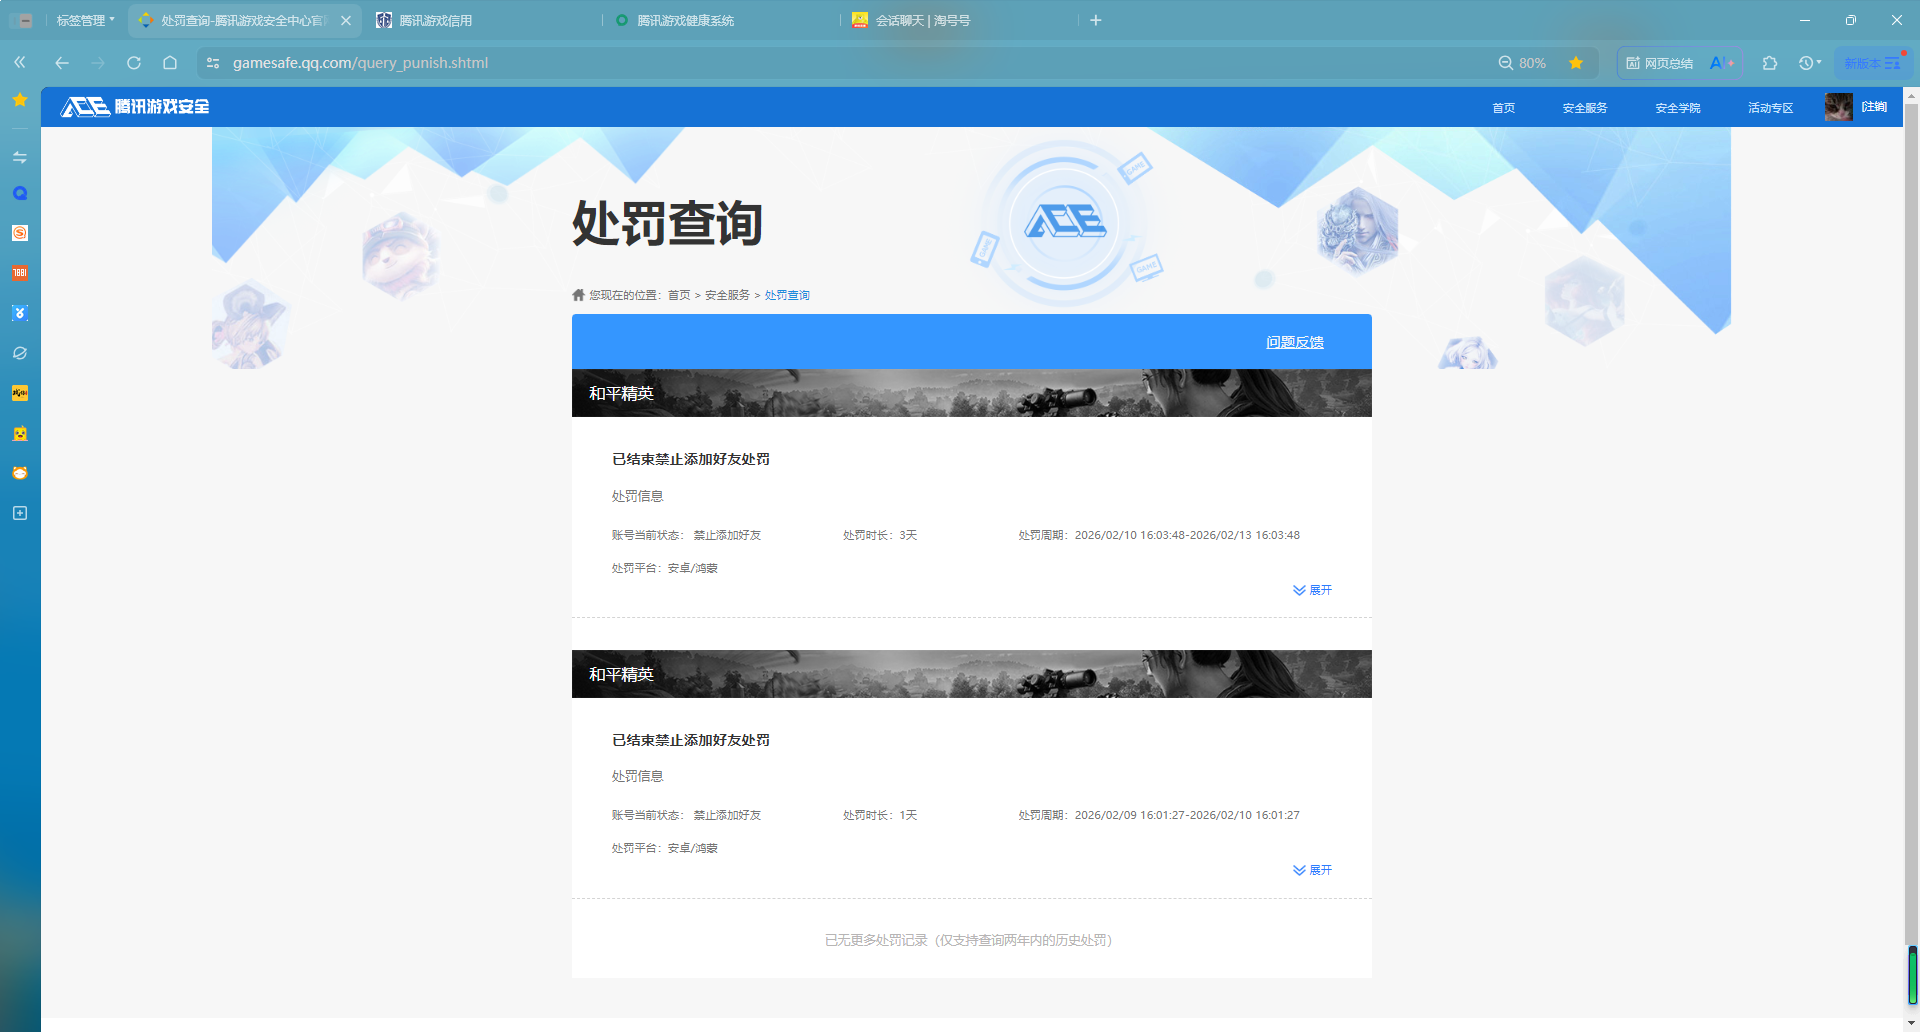This screenshot has width=1920, height=1032.
Task: Click the second 和平精英 game banner
Action: click(972, 674)
